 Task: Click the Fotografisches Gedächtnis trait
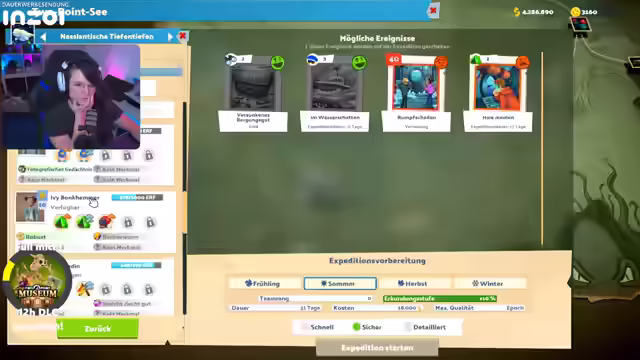[x=55, y=169]
